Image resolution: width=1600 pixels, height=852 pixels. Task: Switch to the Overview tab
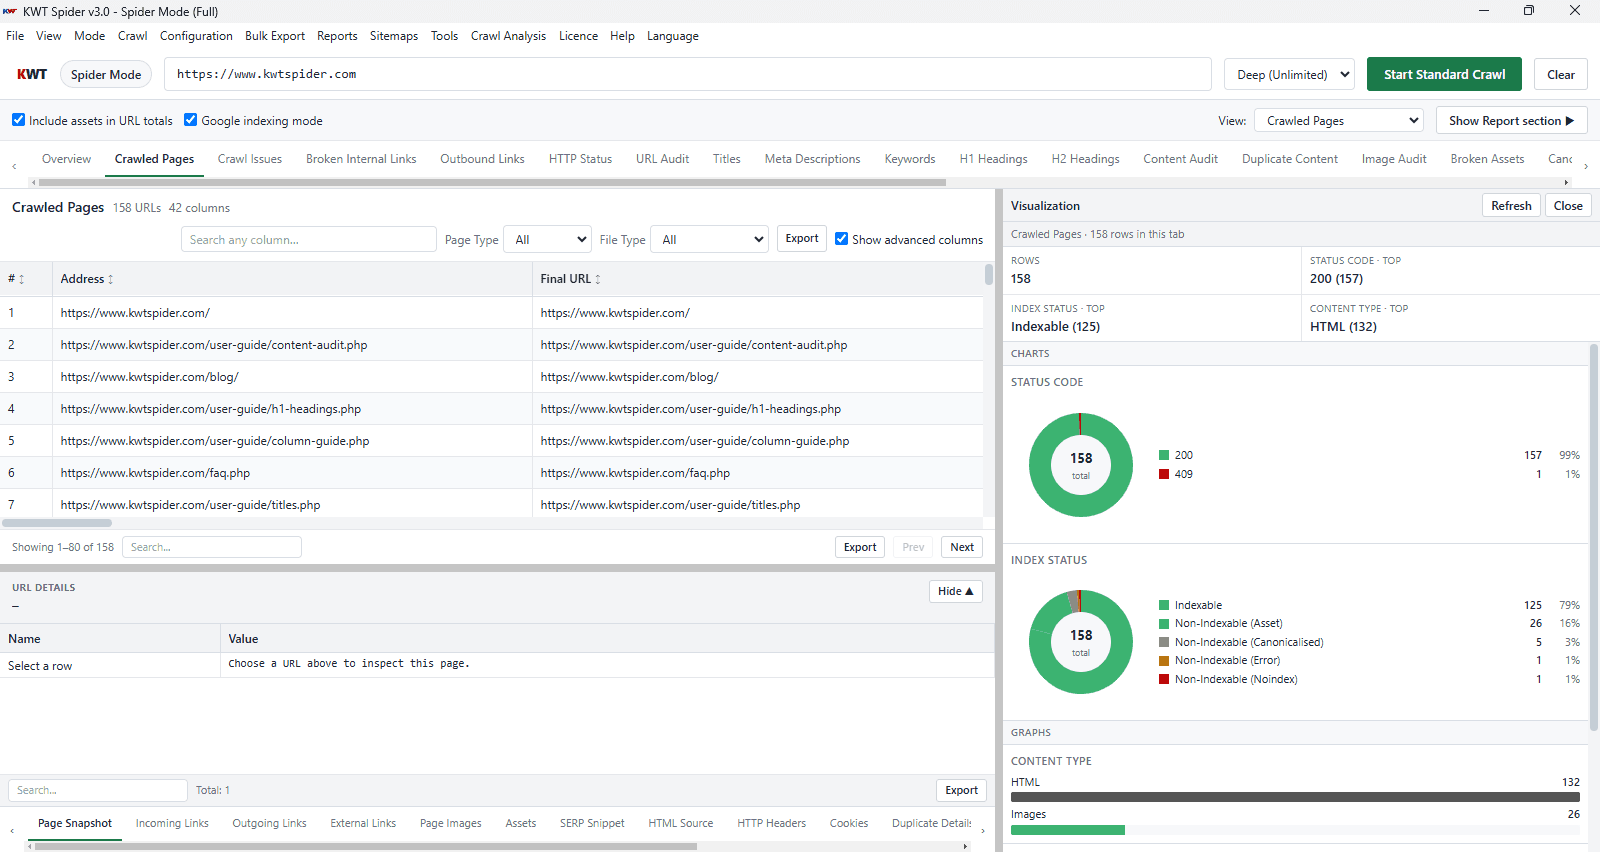66,159
